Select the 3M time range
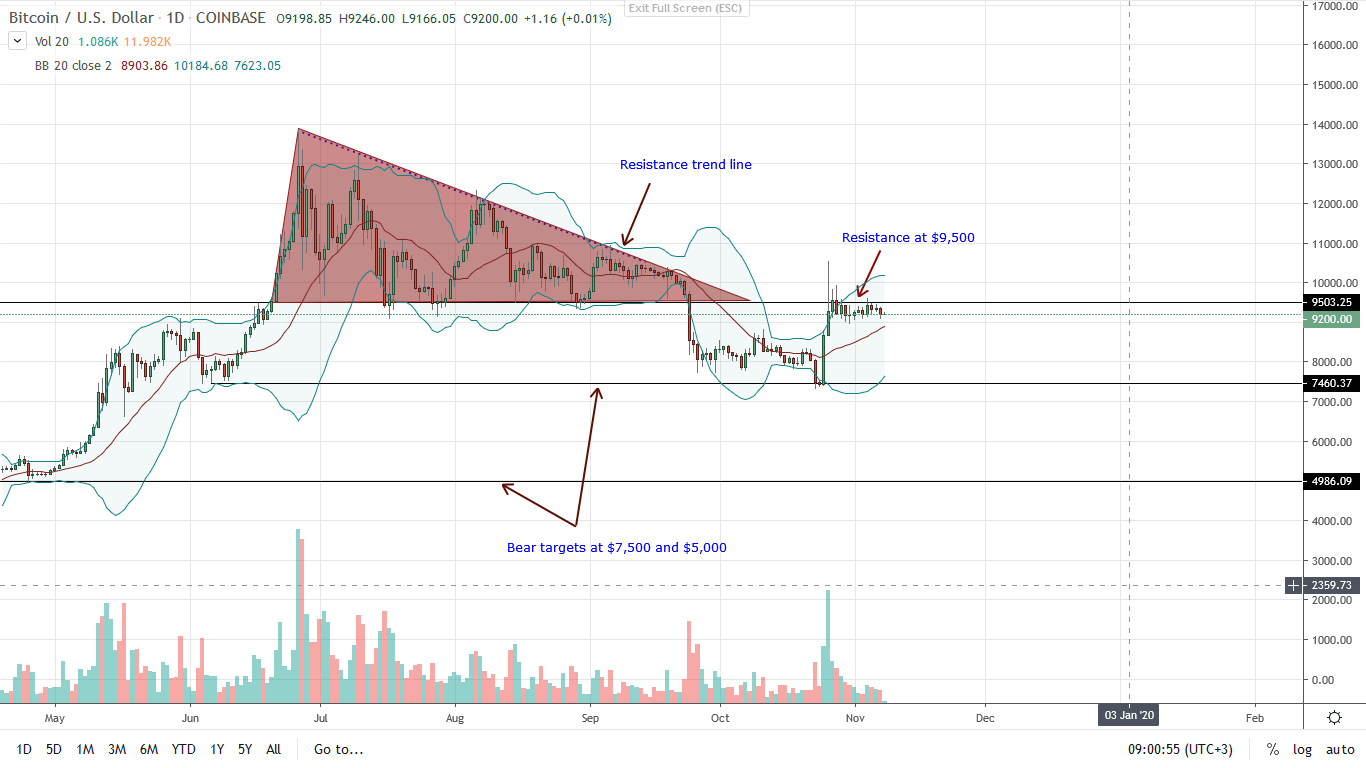 point(117,749)
